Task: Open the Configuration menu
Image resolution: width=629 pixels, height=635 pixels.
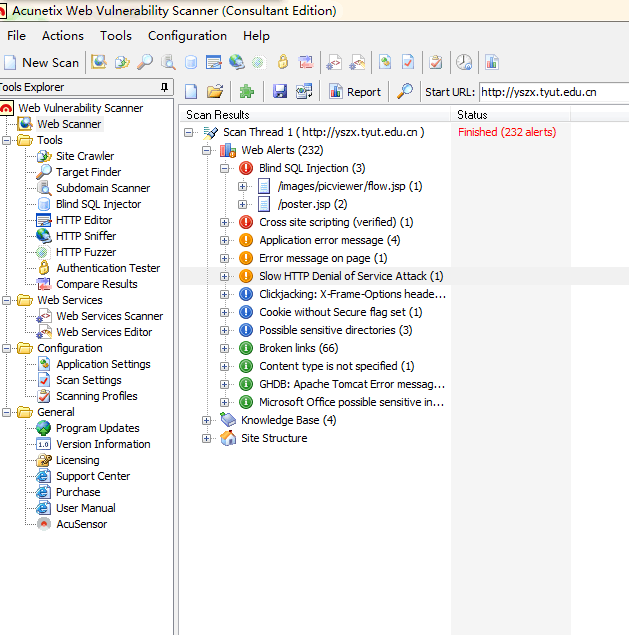Action: pyautogui.click(x=187, y=36)
